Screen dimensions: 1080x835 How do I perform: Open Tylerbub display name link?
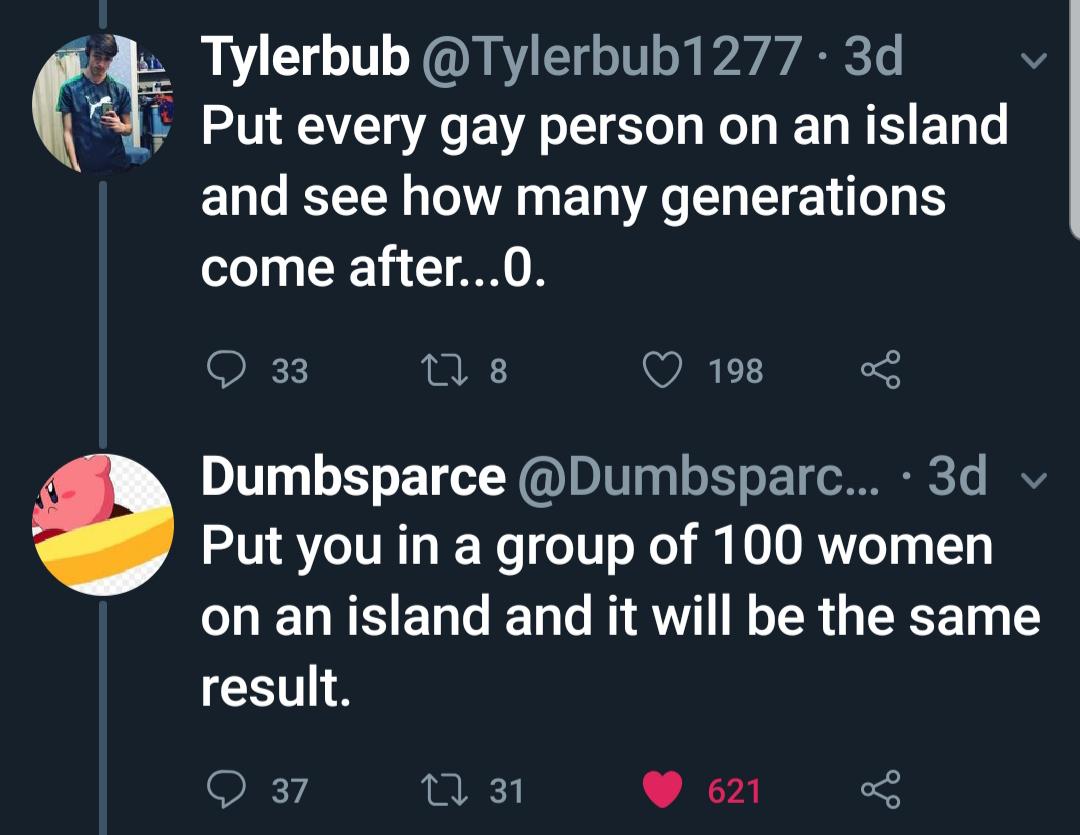click(305, 56)
